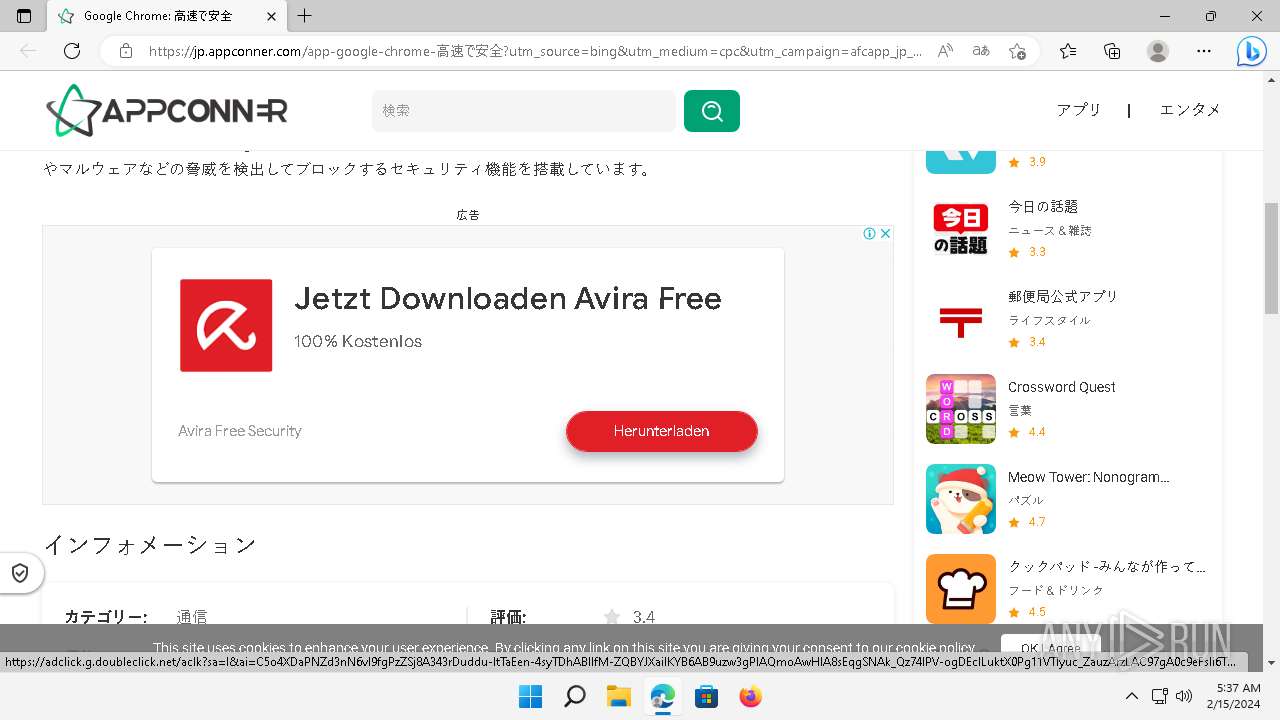Open the クックパッド app icon
This screenshot has width=1280, height=720.
961,589
